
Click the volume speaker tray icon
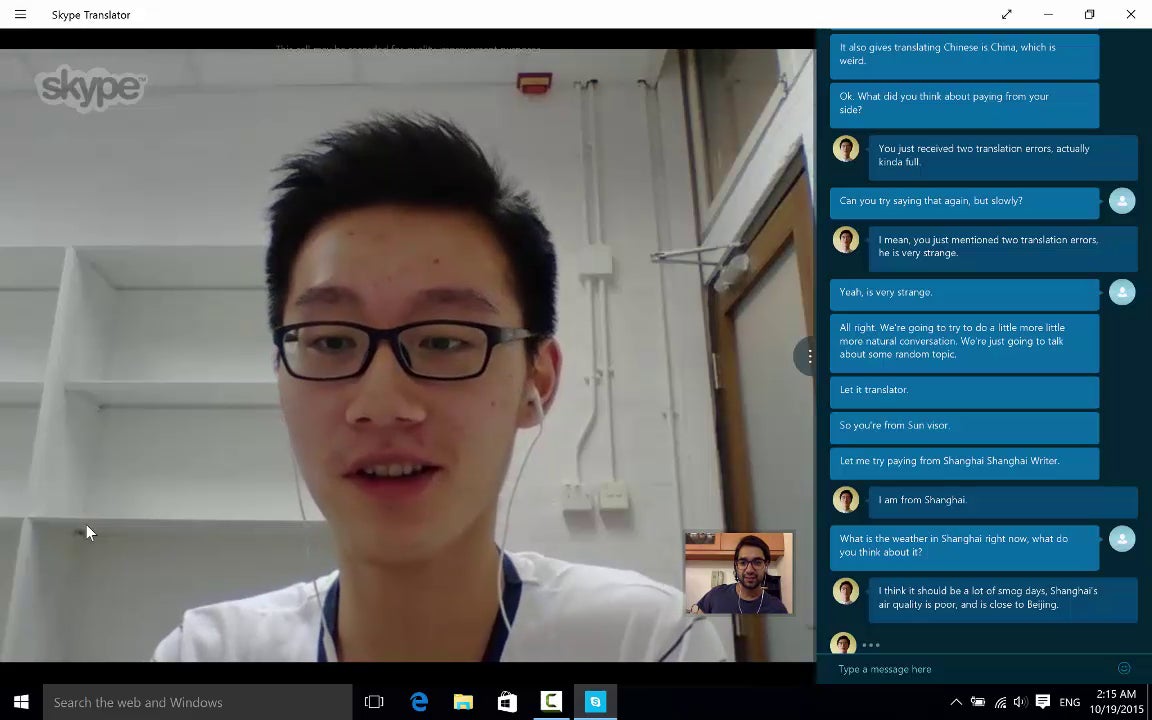1020,702
